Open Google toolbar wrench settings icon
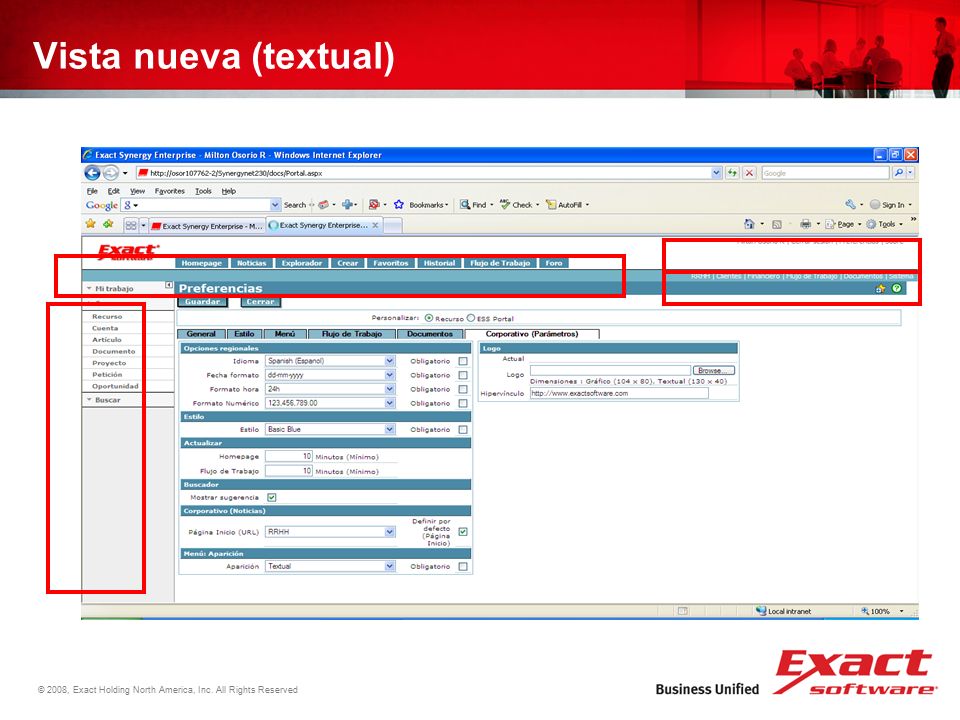This screenshot has height=720, width=960. coord(850,204)
